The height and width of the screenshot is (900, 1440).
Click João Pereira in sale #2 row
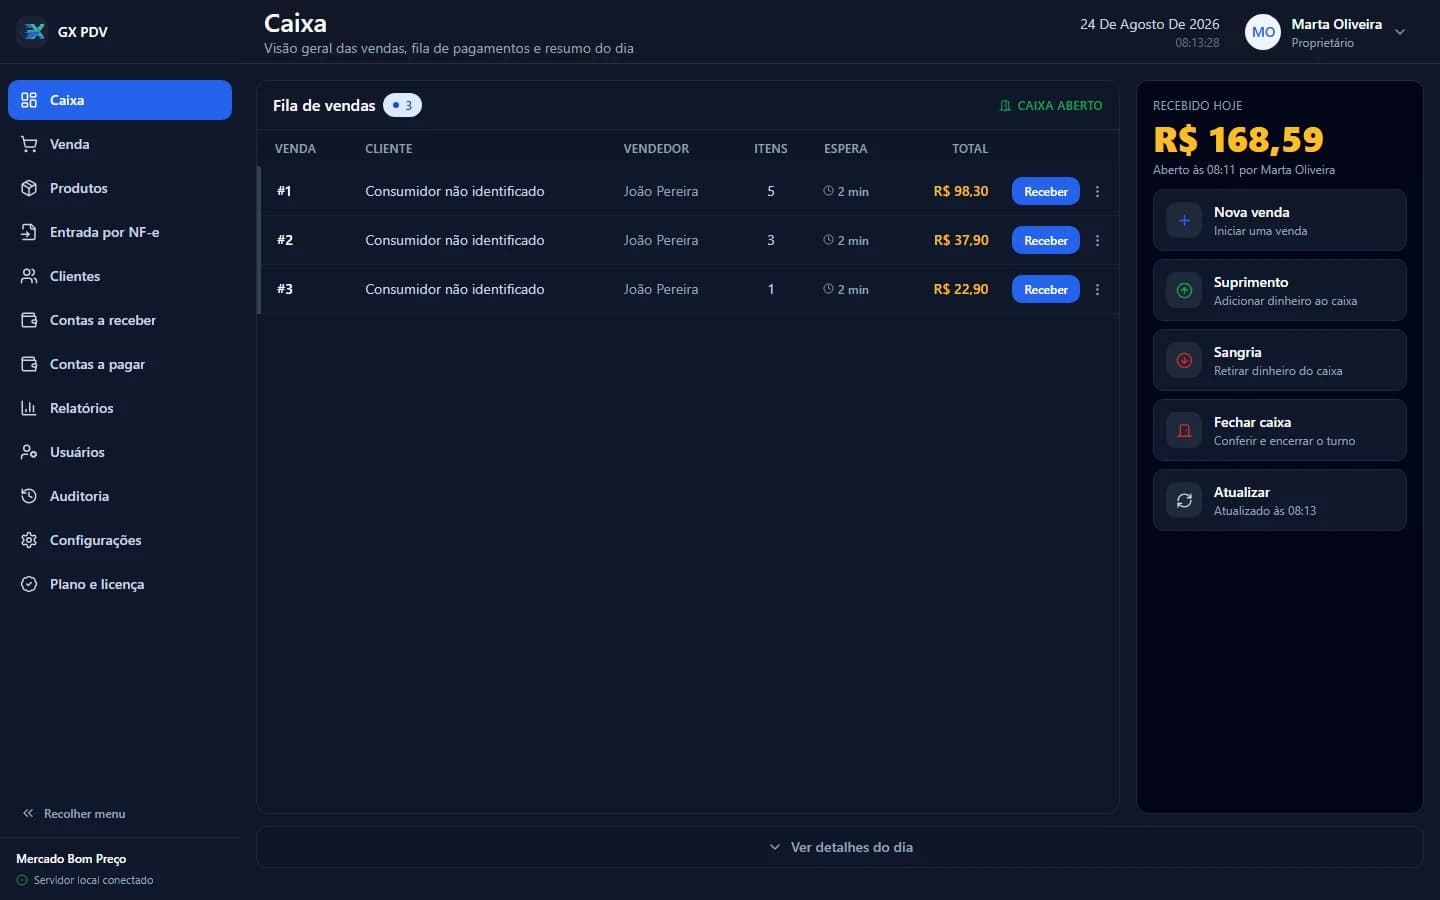tap(661, 240)
